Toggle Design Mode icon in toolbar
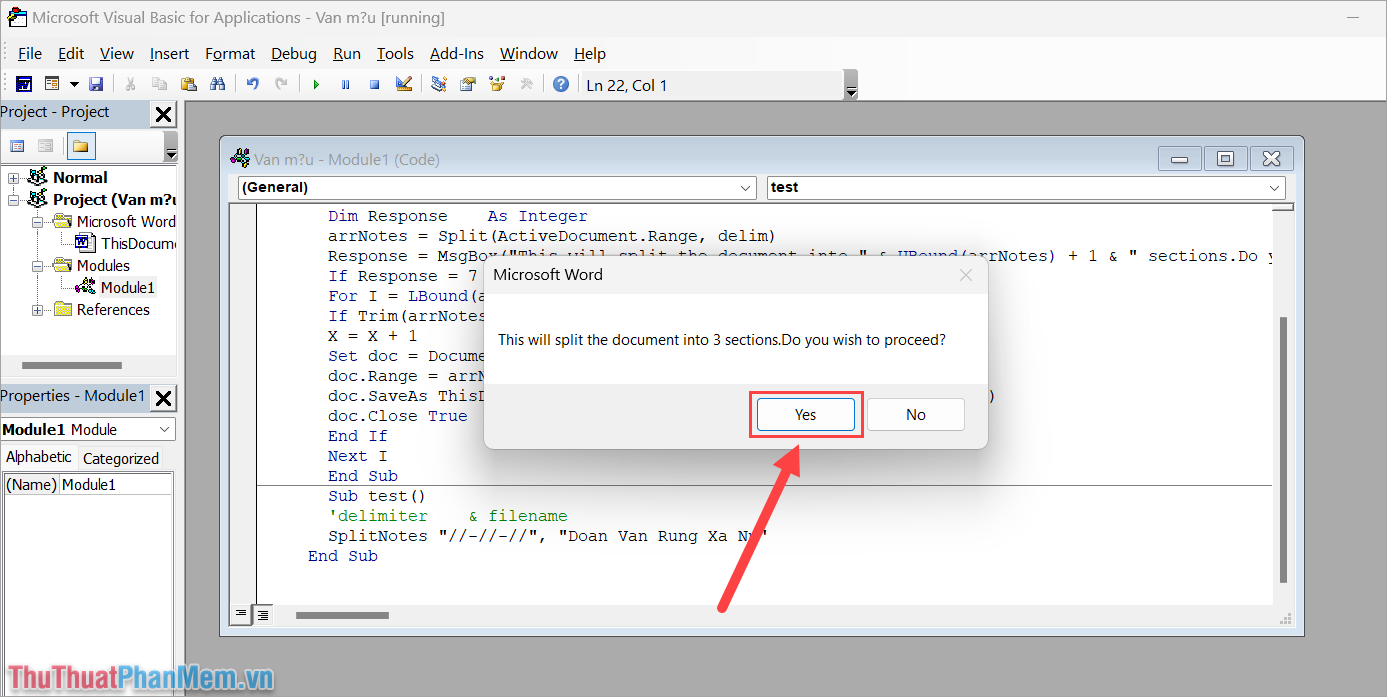The width and height of the screenshot is (1387, 697). point(403,85)
